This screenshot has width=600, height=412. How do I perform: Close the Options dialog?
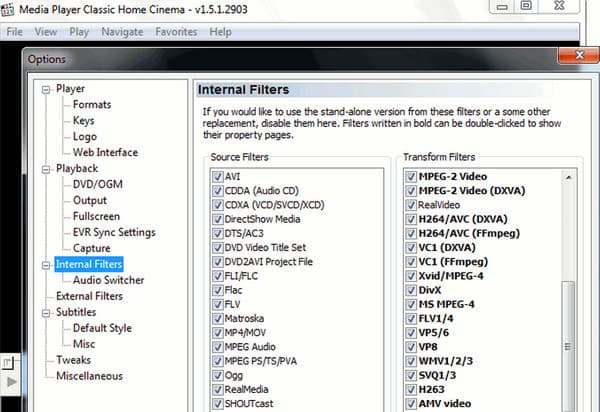(579, 55)
